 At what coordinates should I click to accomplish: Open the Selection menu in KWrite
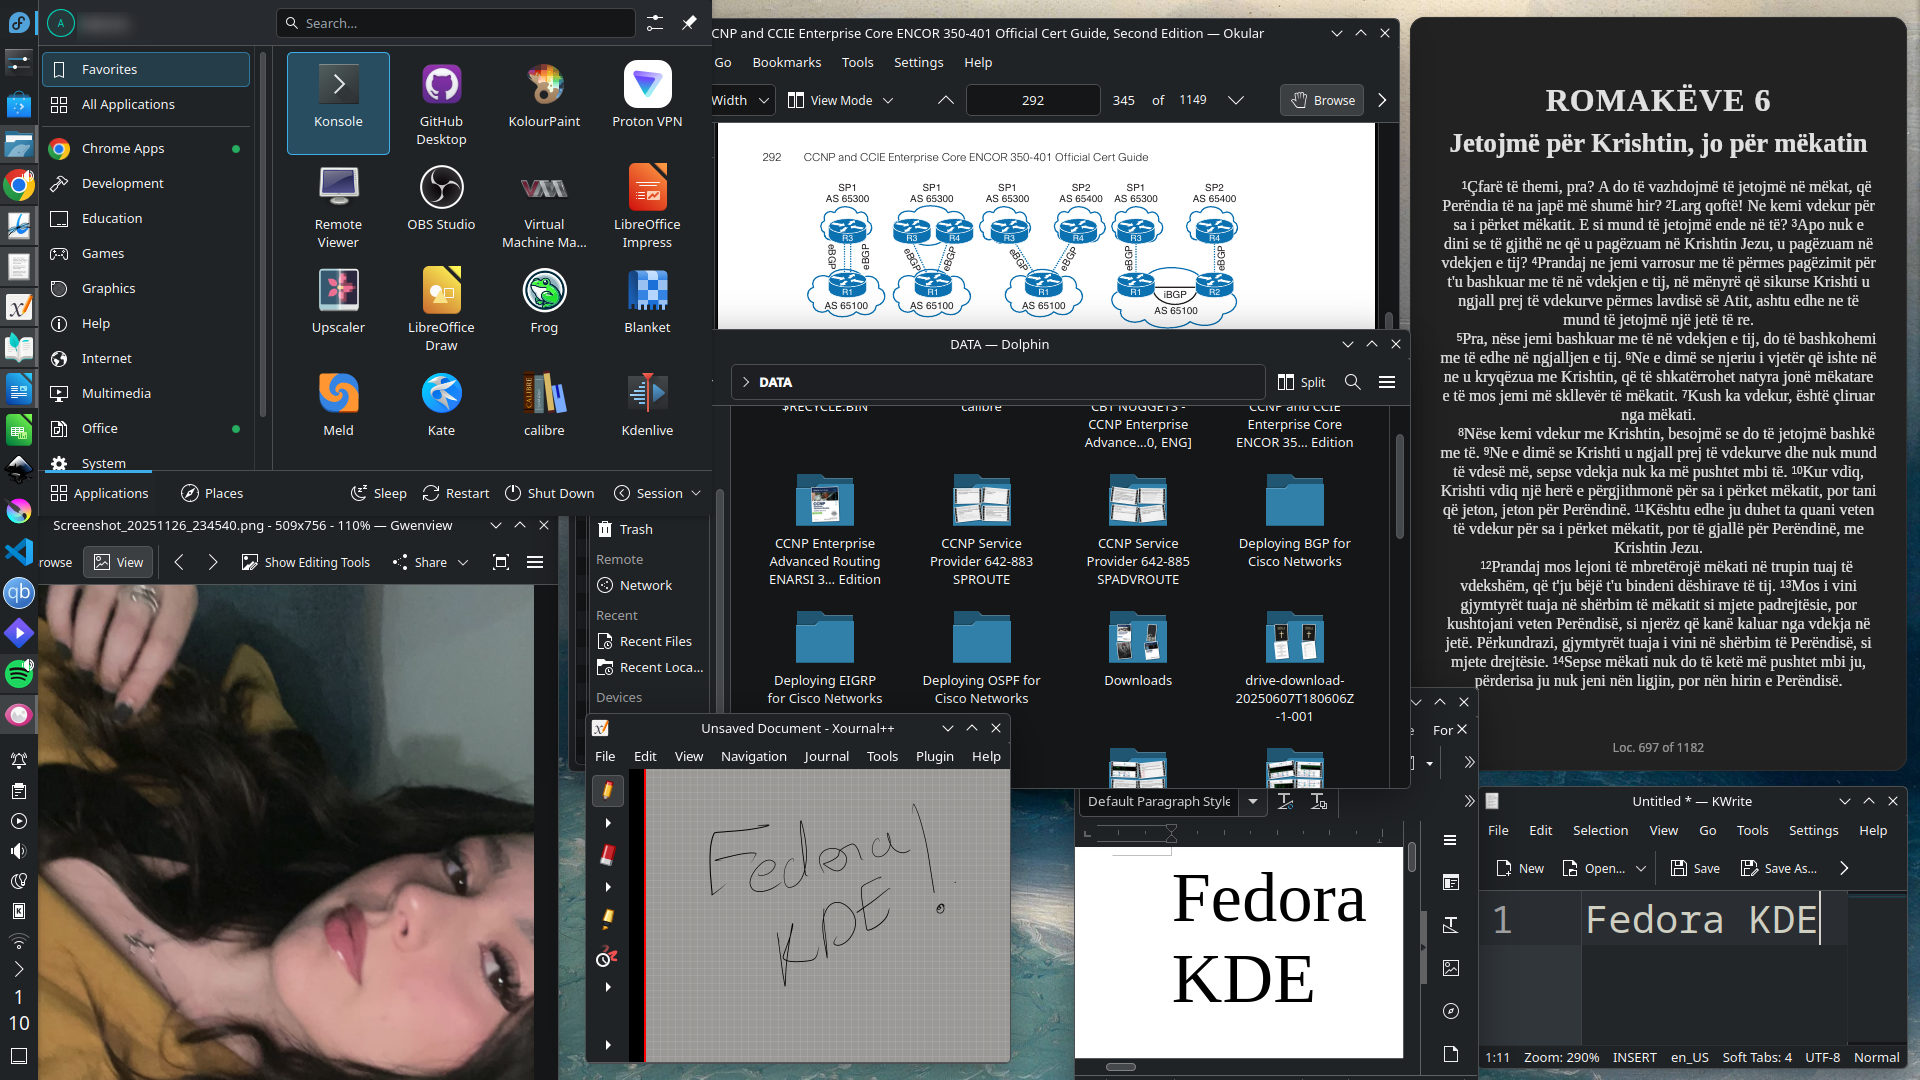pyautogui.click(x=1600, y=830)
